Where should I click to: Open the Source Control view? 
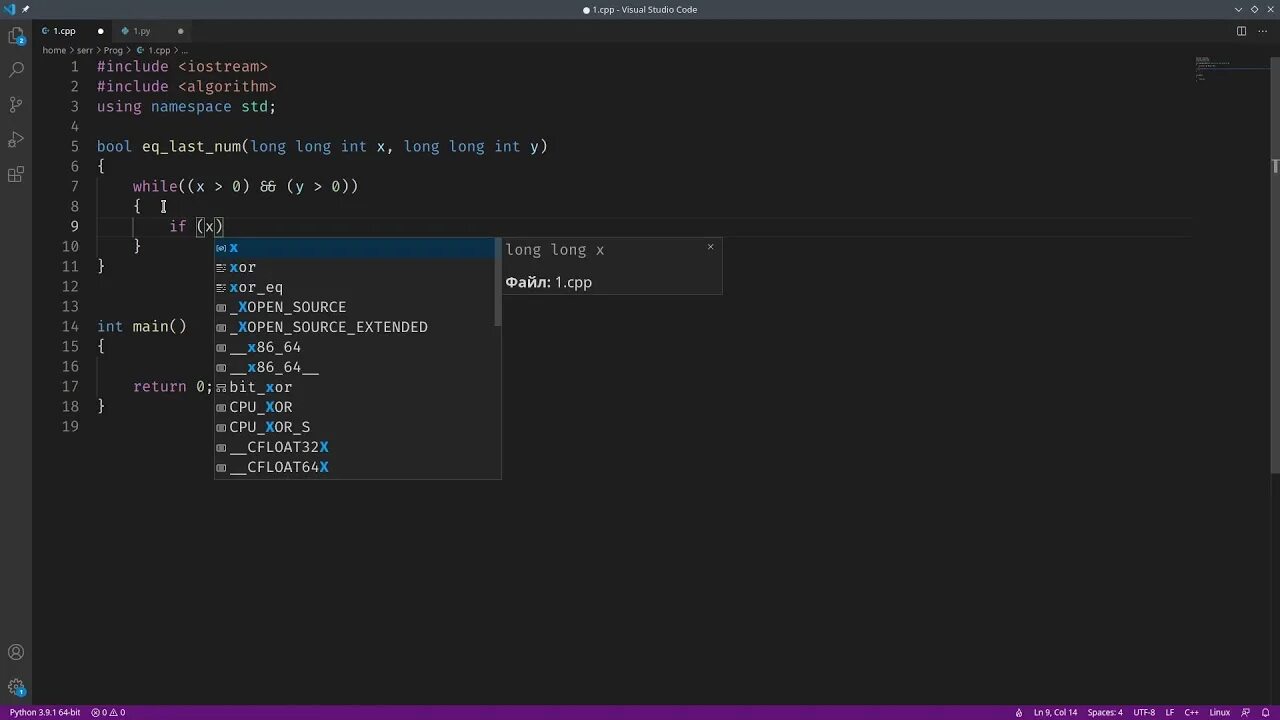pos(16,104)
